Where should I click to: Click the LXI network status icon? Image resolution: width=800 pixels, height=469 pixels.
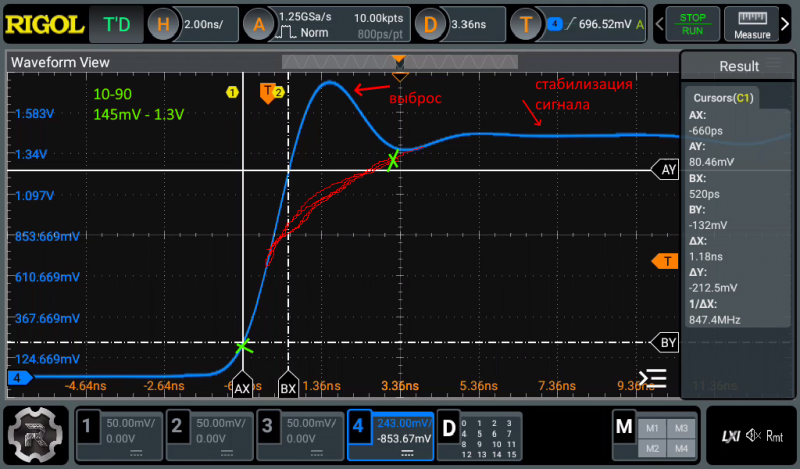(729, 436)
